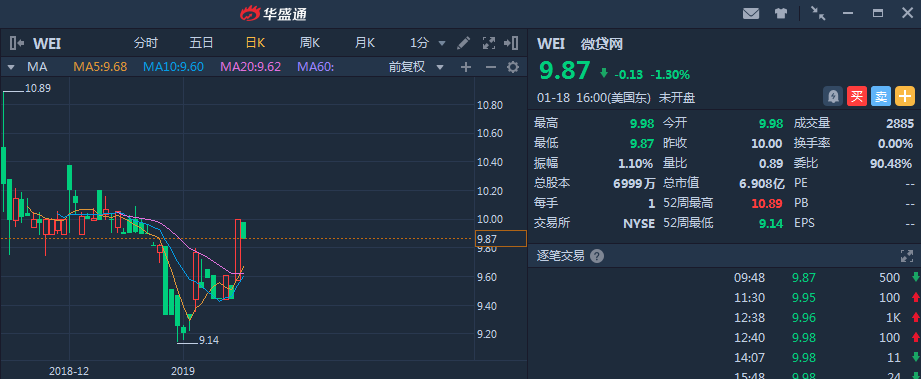Switch to 五日 chart tab

(201, 43)
